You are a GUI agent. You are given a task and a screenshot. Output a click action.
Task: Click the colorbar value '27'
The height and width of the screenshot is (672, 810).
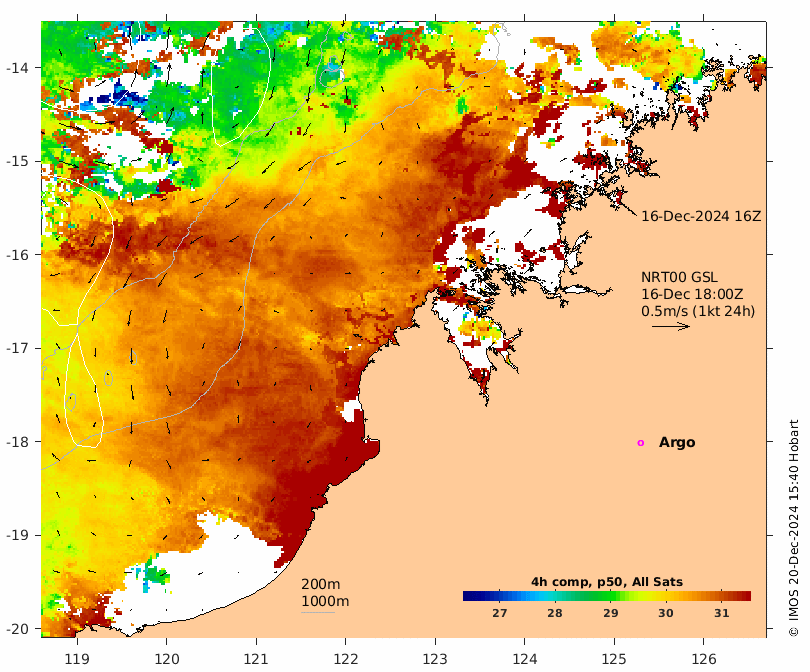tap(500, 613)
